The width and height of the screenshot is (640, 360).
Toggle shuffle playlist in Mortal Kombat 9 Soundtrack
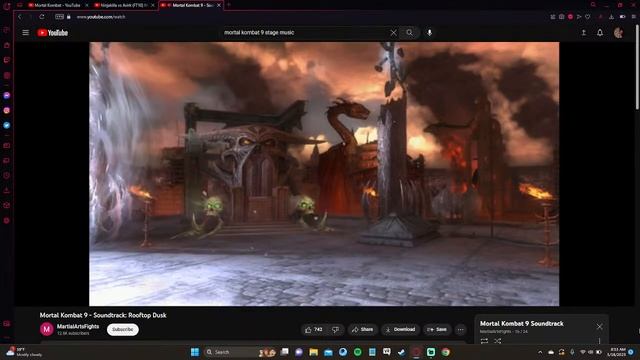point(498,341)
